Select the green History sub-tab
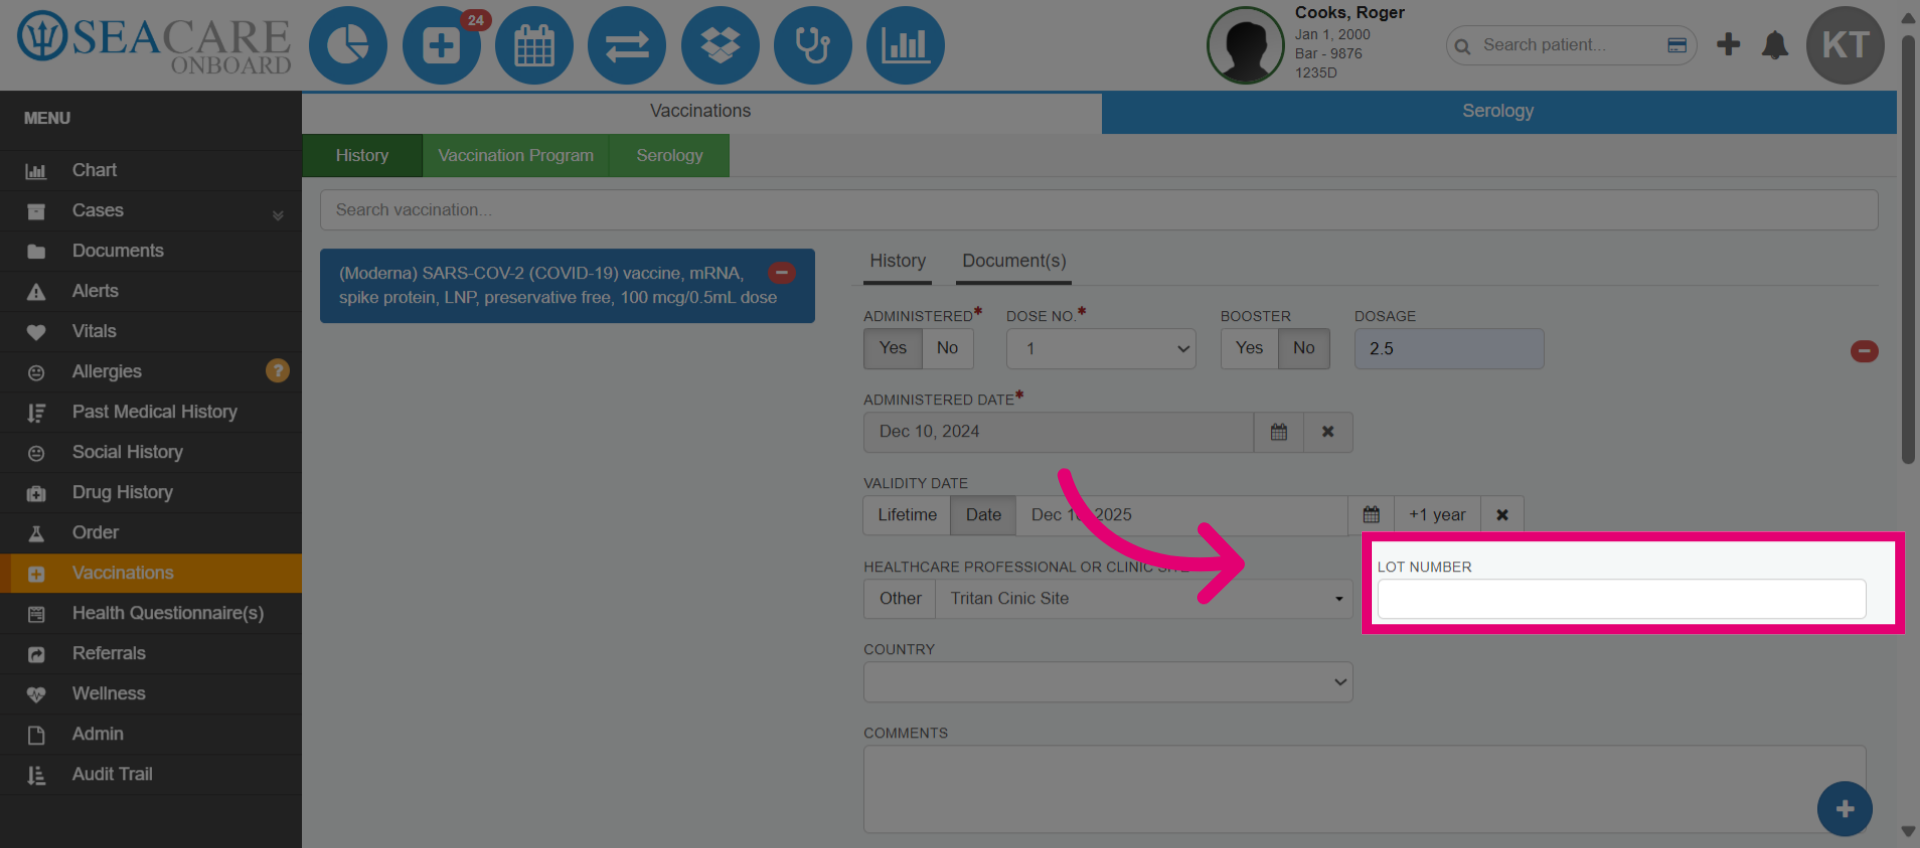Screen dimensions: 1920x848 pos(362,156)
